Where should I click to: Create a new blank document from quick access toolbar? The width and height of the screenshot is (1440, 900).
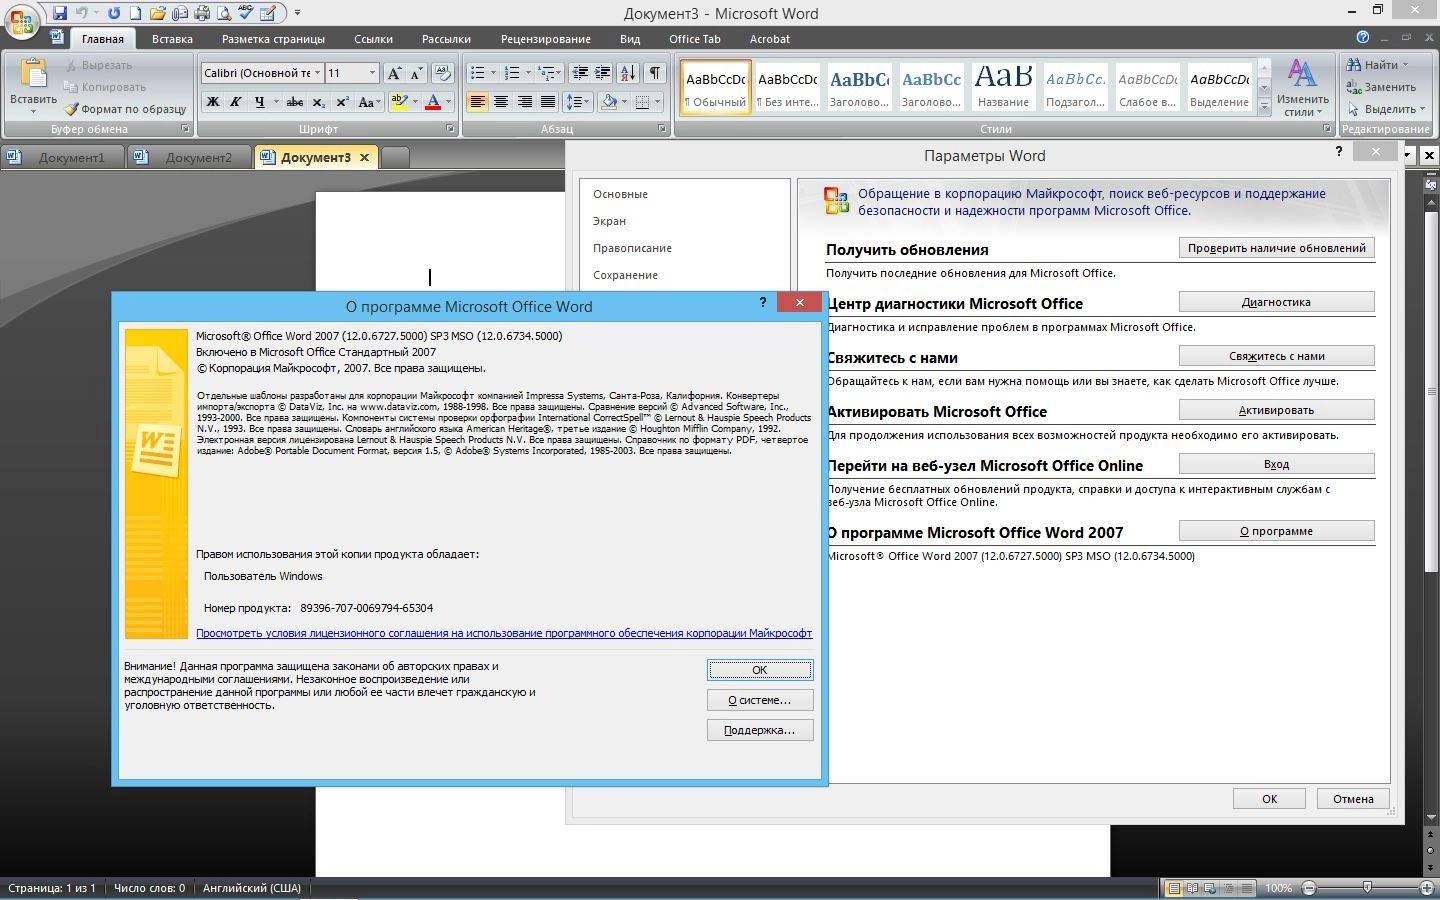point(135,13)
